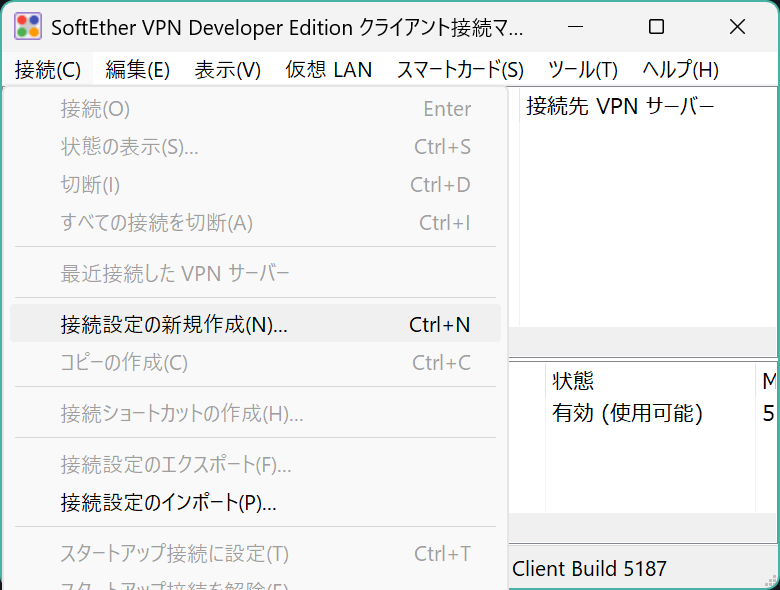Click the 状態 column header
This screenshot has height=590, width=780.
(573, 381)
